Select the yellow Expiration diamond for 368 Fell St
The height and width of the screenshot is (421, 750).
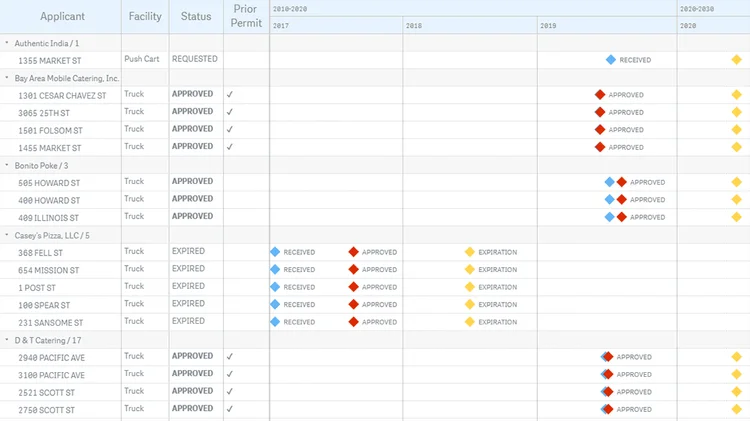click(470, 252)
